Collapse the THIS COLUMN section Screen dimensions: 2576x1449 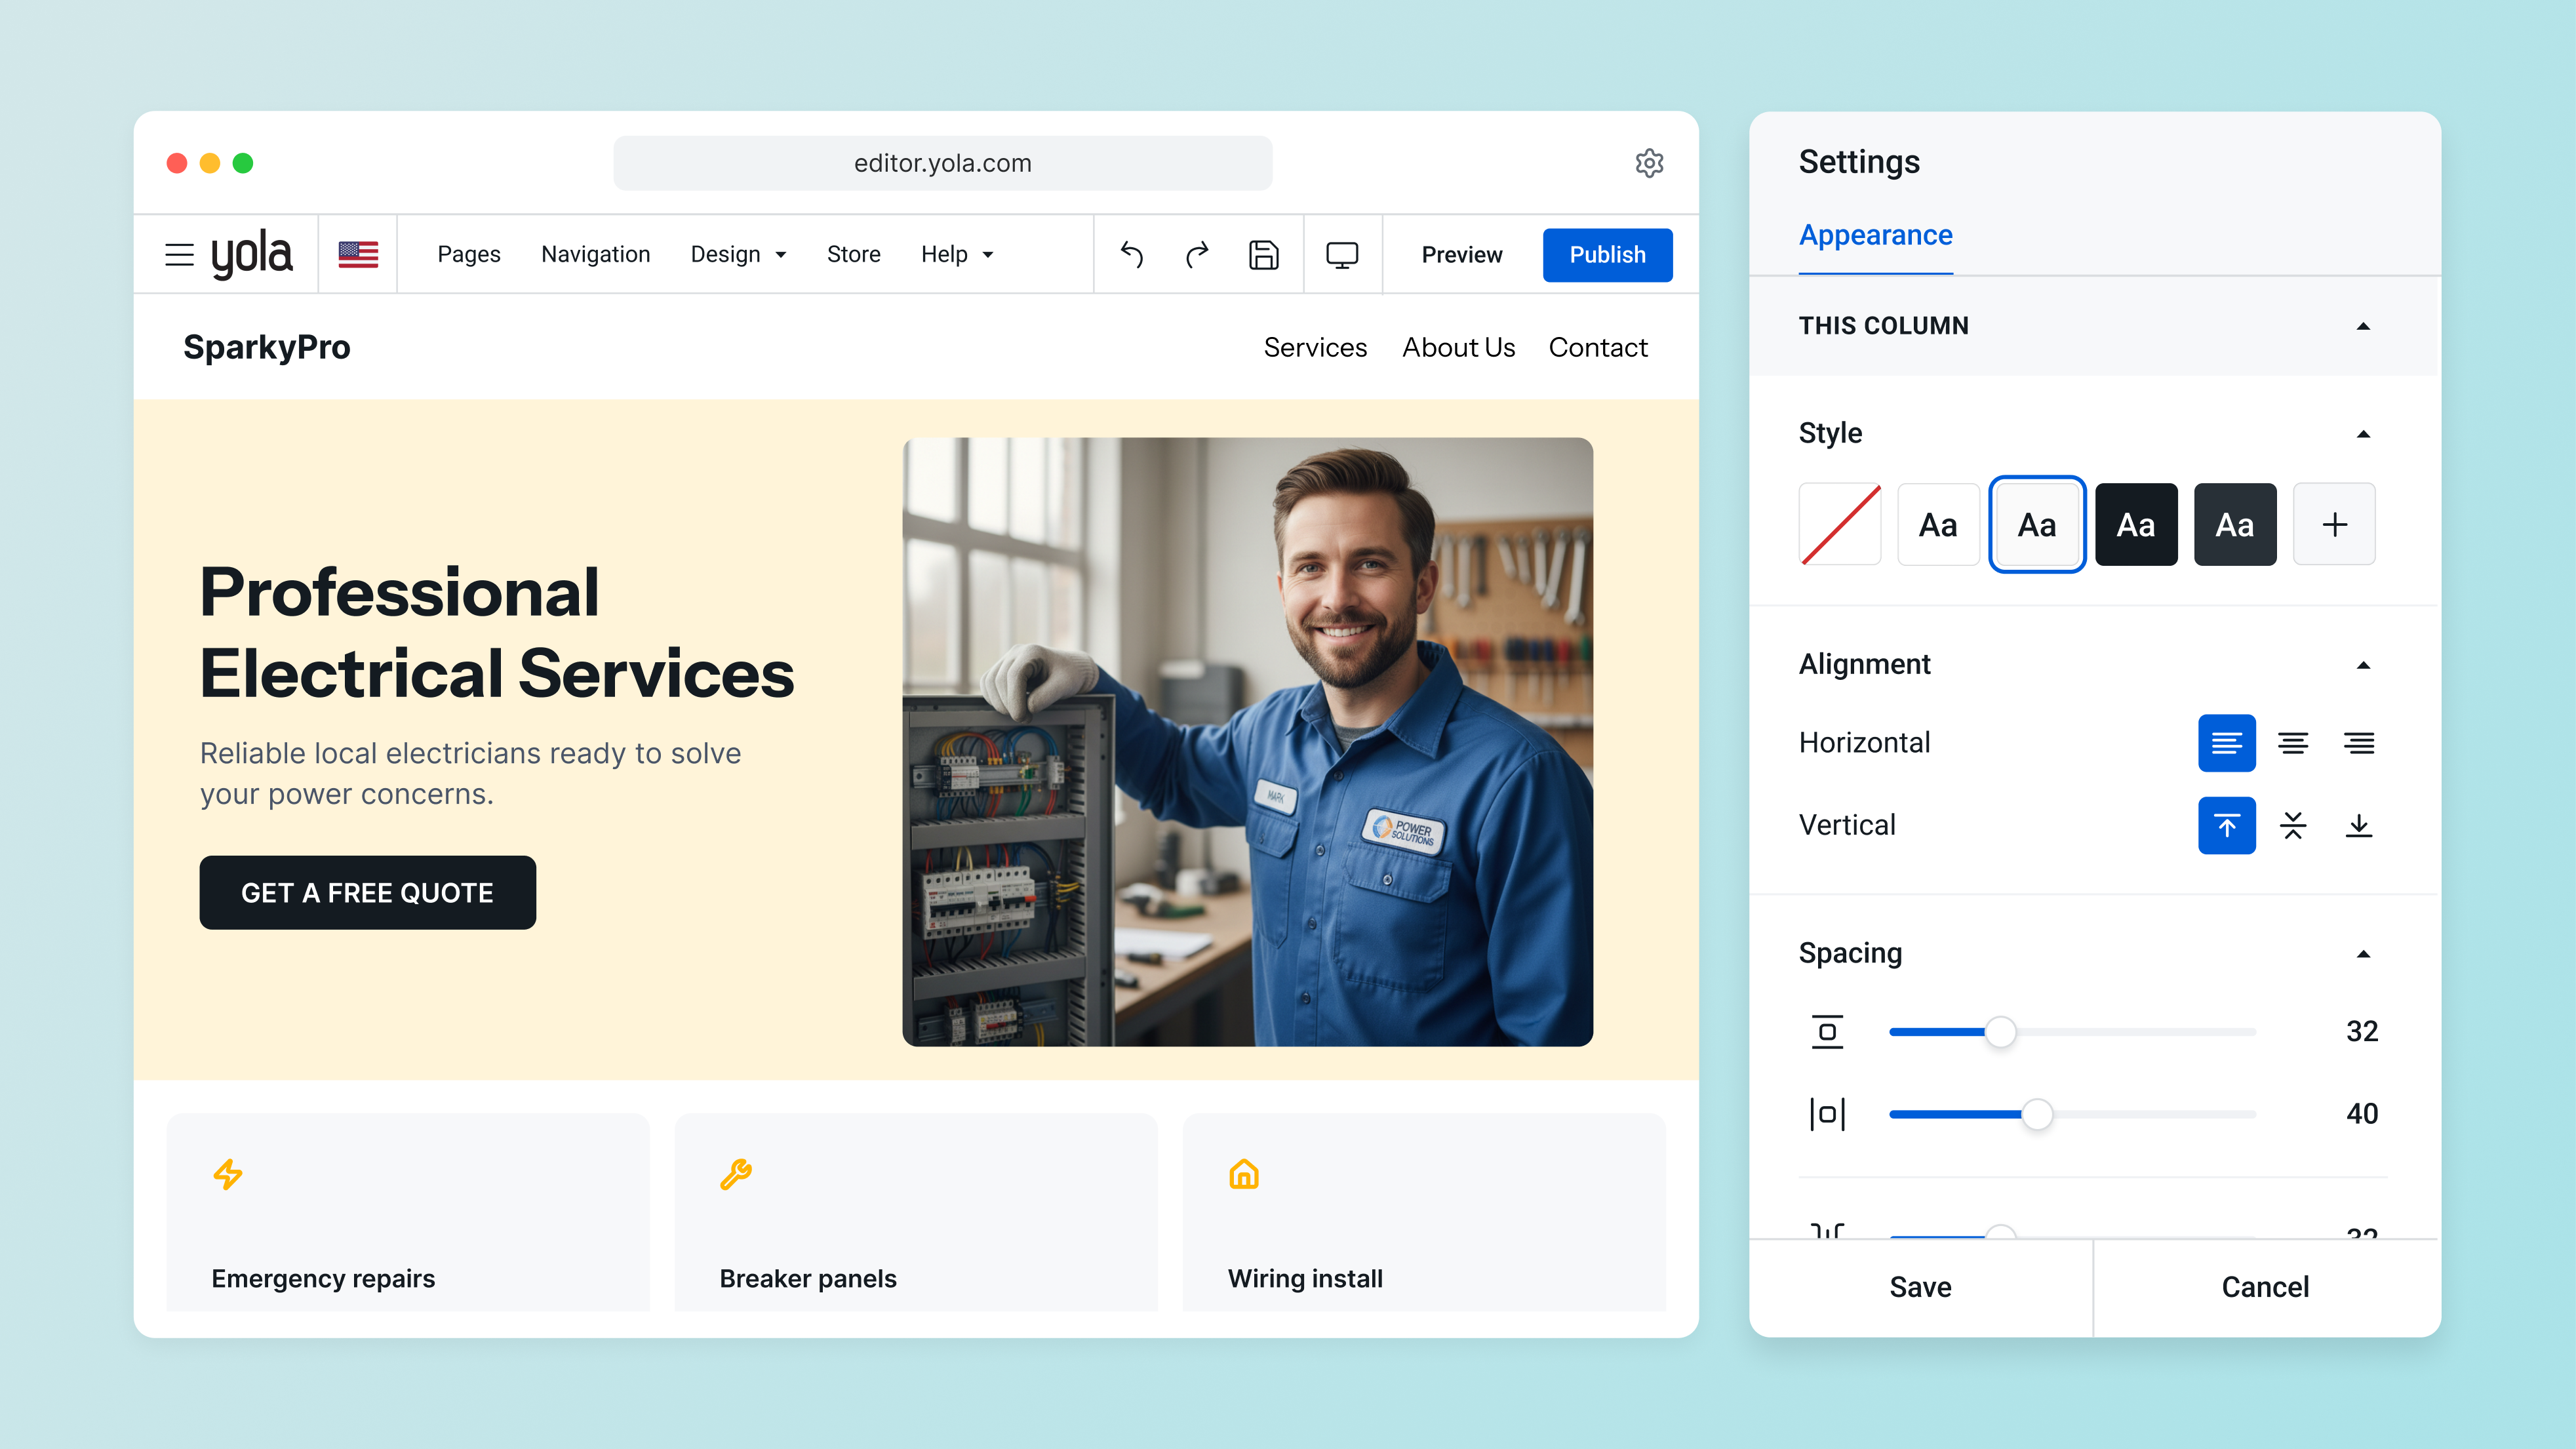2363,326
